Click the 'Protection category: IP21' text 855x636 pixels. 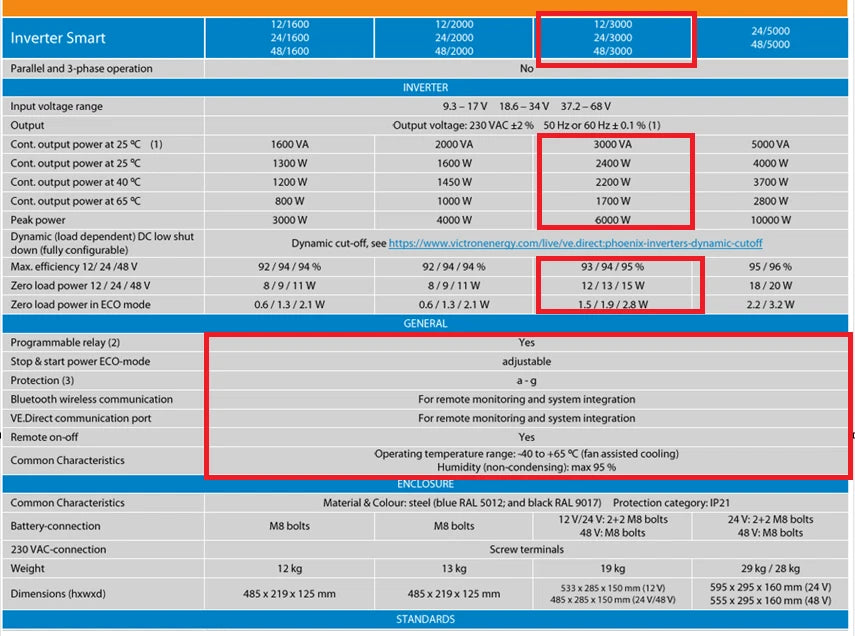(x=671, y=503)
